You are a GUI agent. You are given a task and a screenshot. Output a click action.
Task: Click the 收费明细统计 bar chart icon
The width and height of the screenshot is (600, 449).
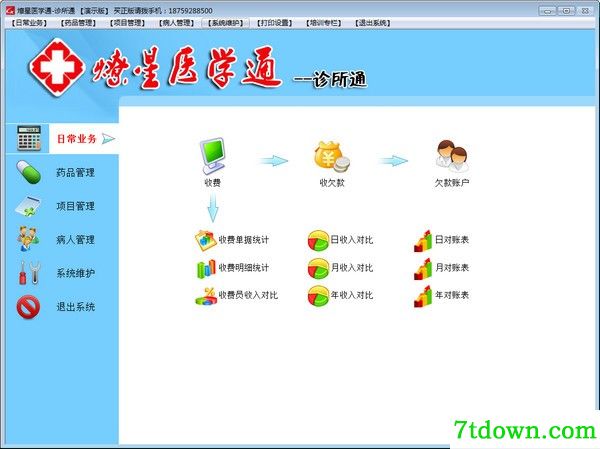pyautogui.click(x=206, y=268)
